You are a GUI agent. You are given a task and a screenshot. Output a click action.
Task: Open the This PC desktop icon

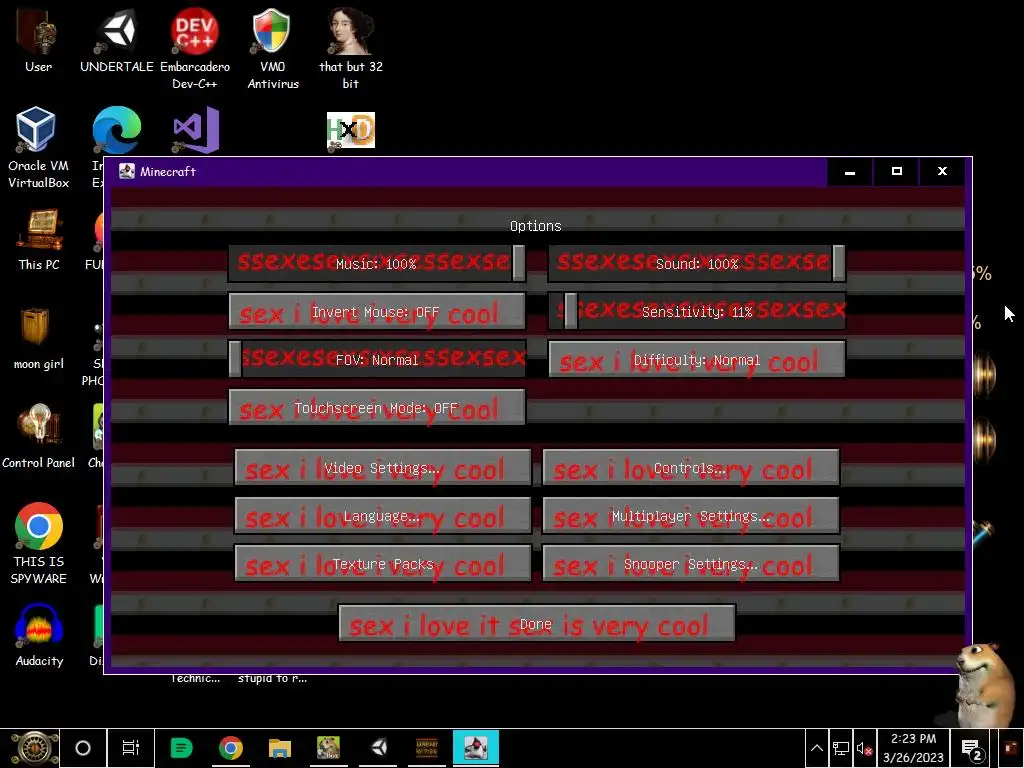[x=39, y=239]
